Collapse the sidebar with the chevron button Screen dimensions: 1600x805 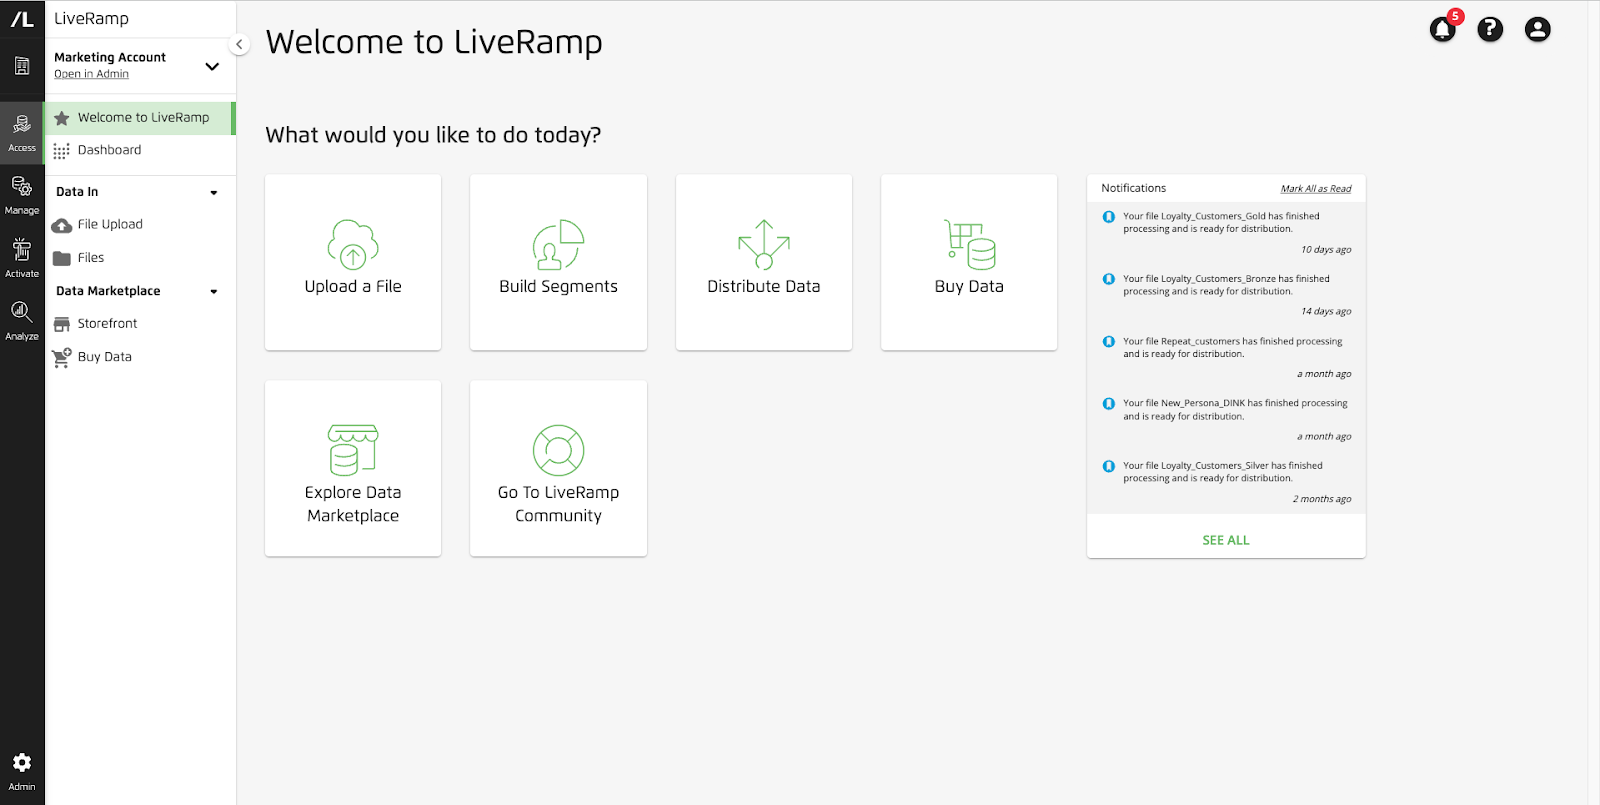click(239, 44)
